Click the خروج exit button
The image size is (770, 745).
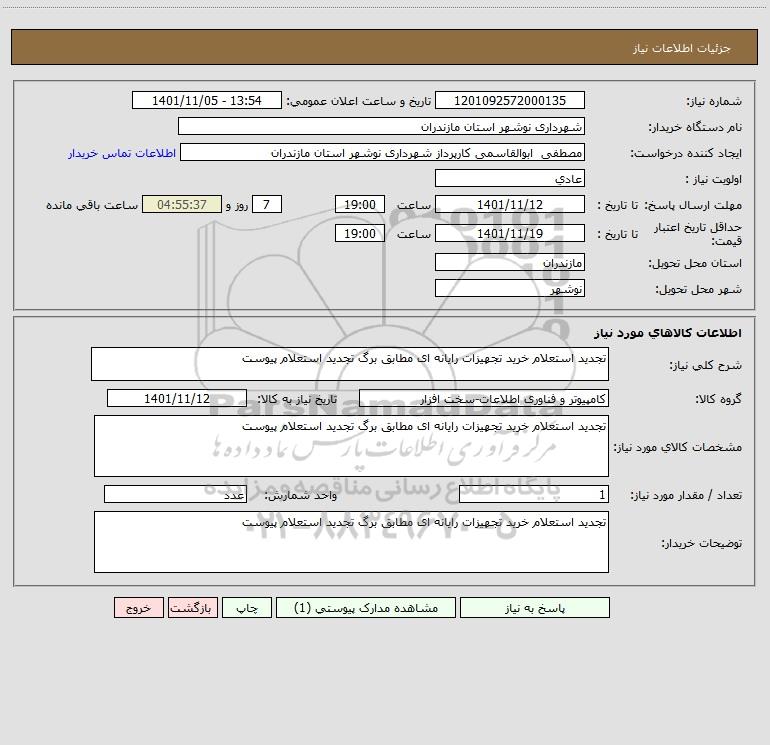(138, 607)
